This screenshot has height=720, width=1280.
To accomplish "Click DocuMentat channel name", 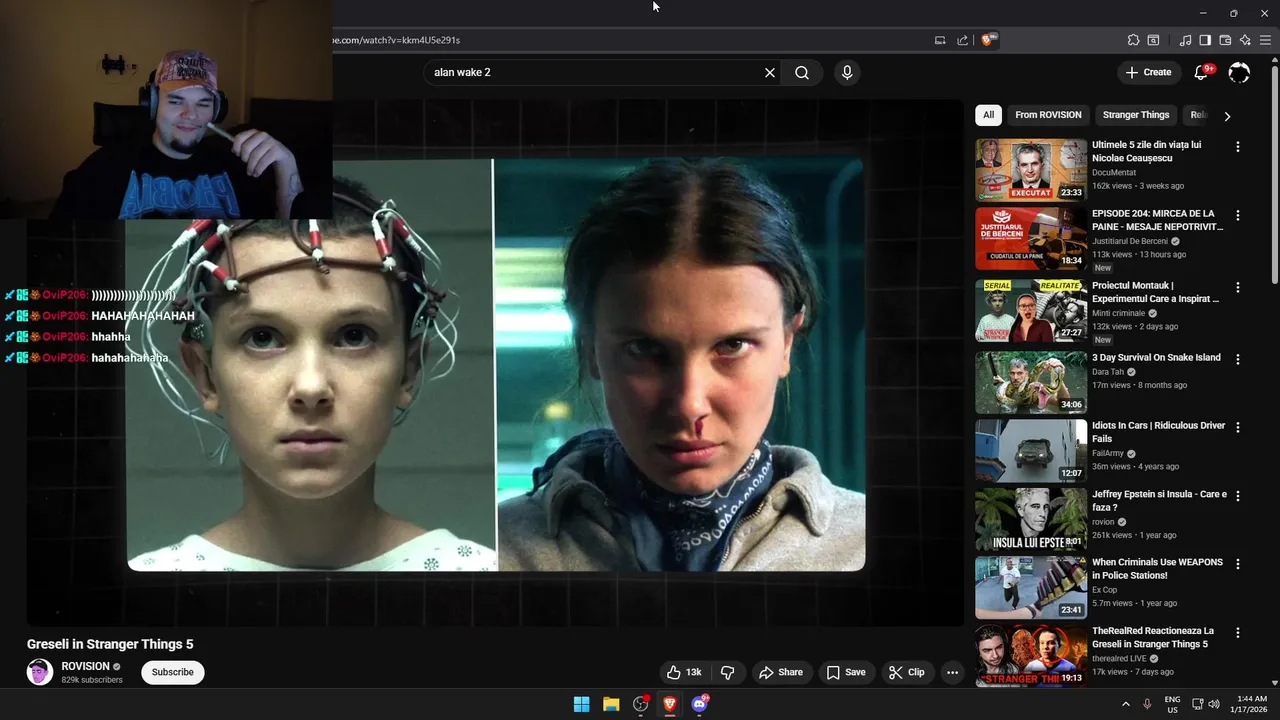I will (1114, 173).
